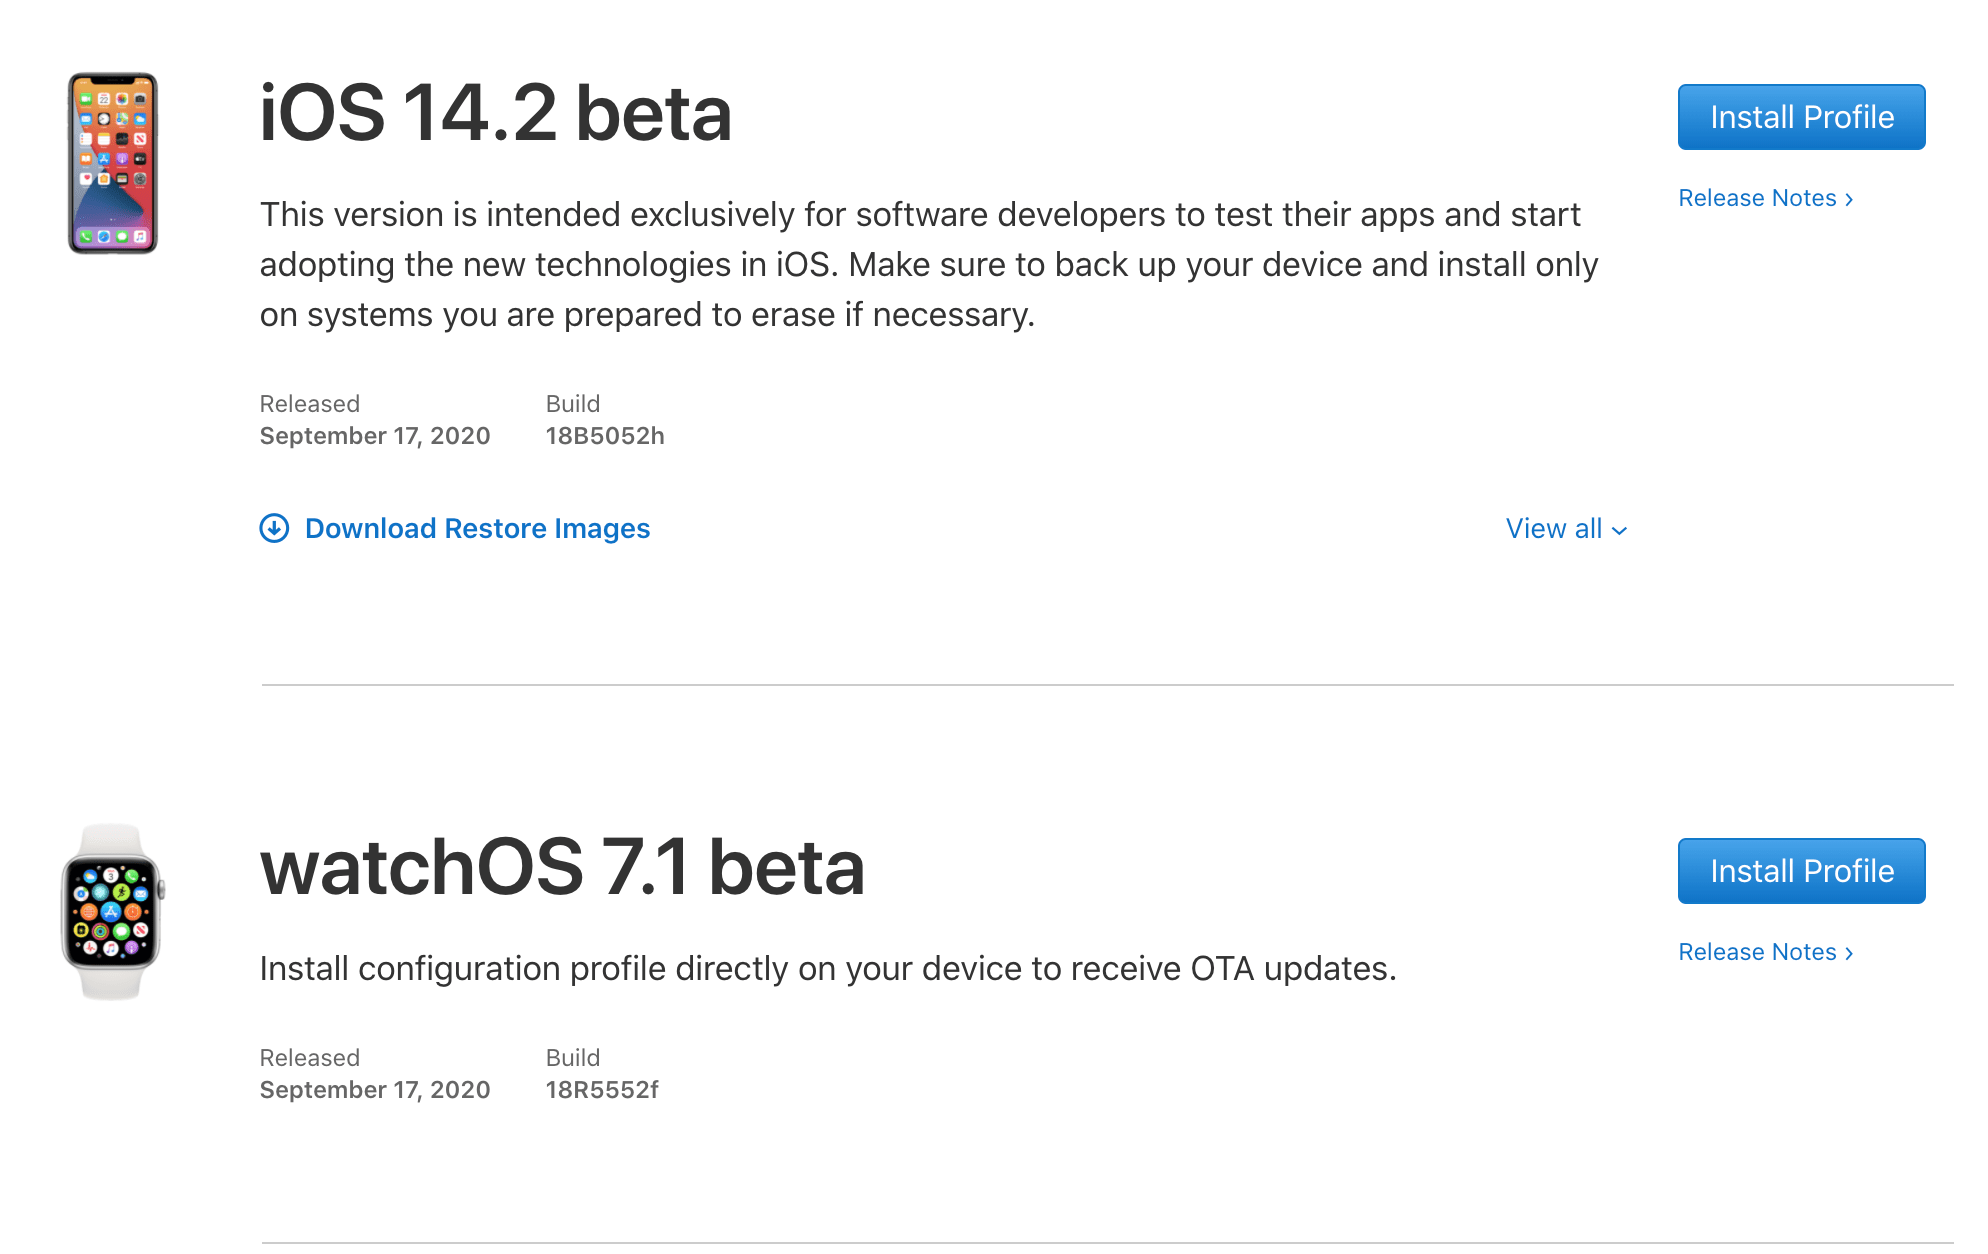Click the Build label under iOS 14.2 beta
Viewport: 1988px width, 1254px height.
click(x=573, y=404)
